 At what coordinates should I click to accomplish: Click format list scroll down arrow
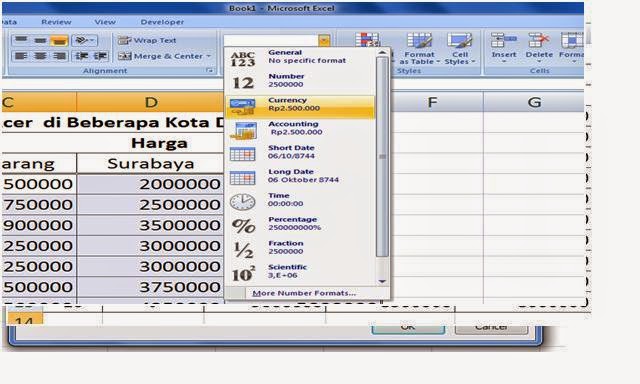pyautogui.click(x=382, y=281)
